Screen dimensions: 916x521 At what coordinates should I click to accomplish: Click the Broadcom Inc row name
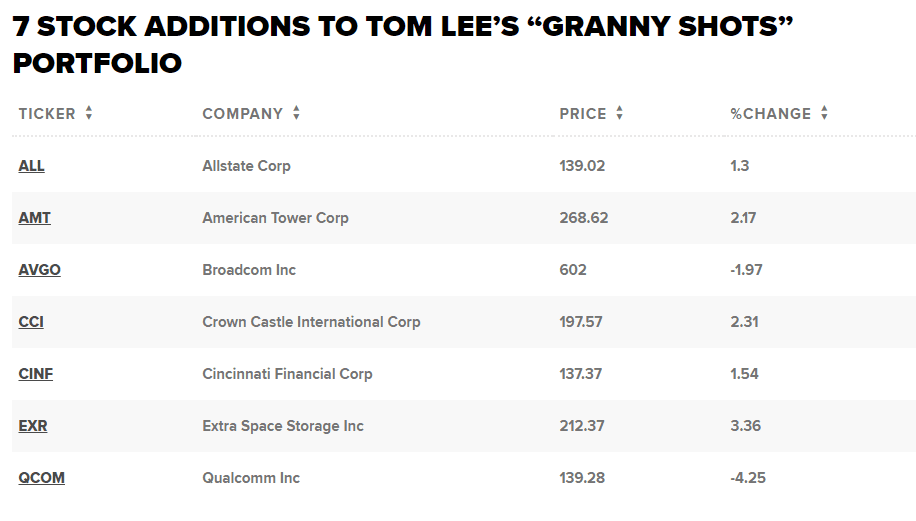(x=249, y=270)
